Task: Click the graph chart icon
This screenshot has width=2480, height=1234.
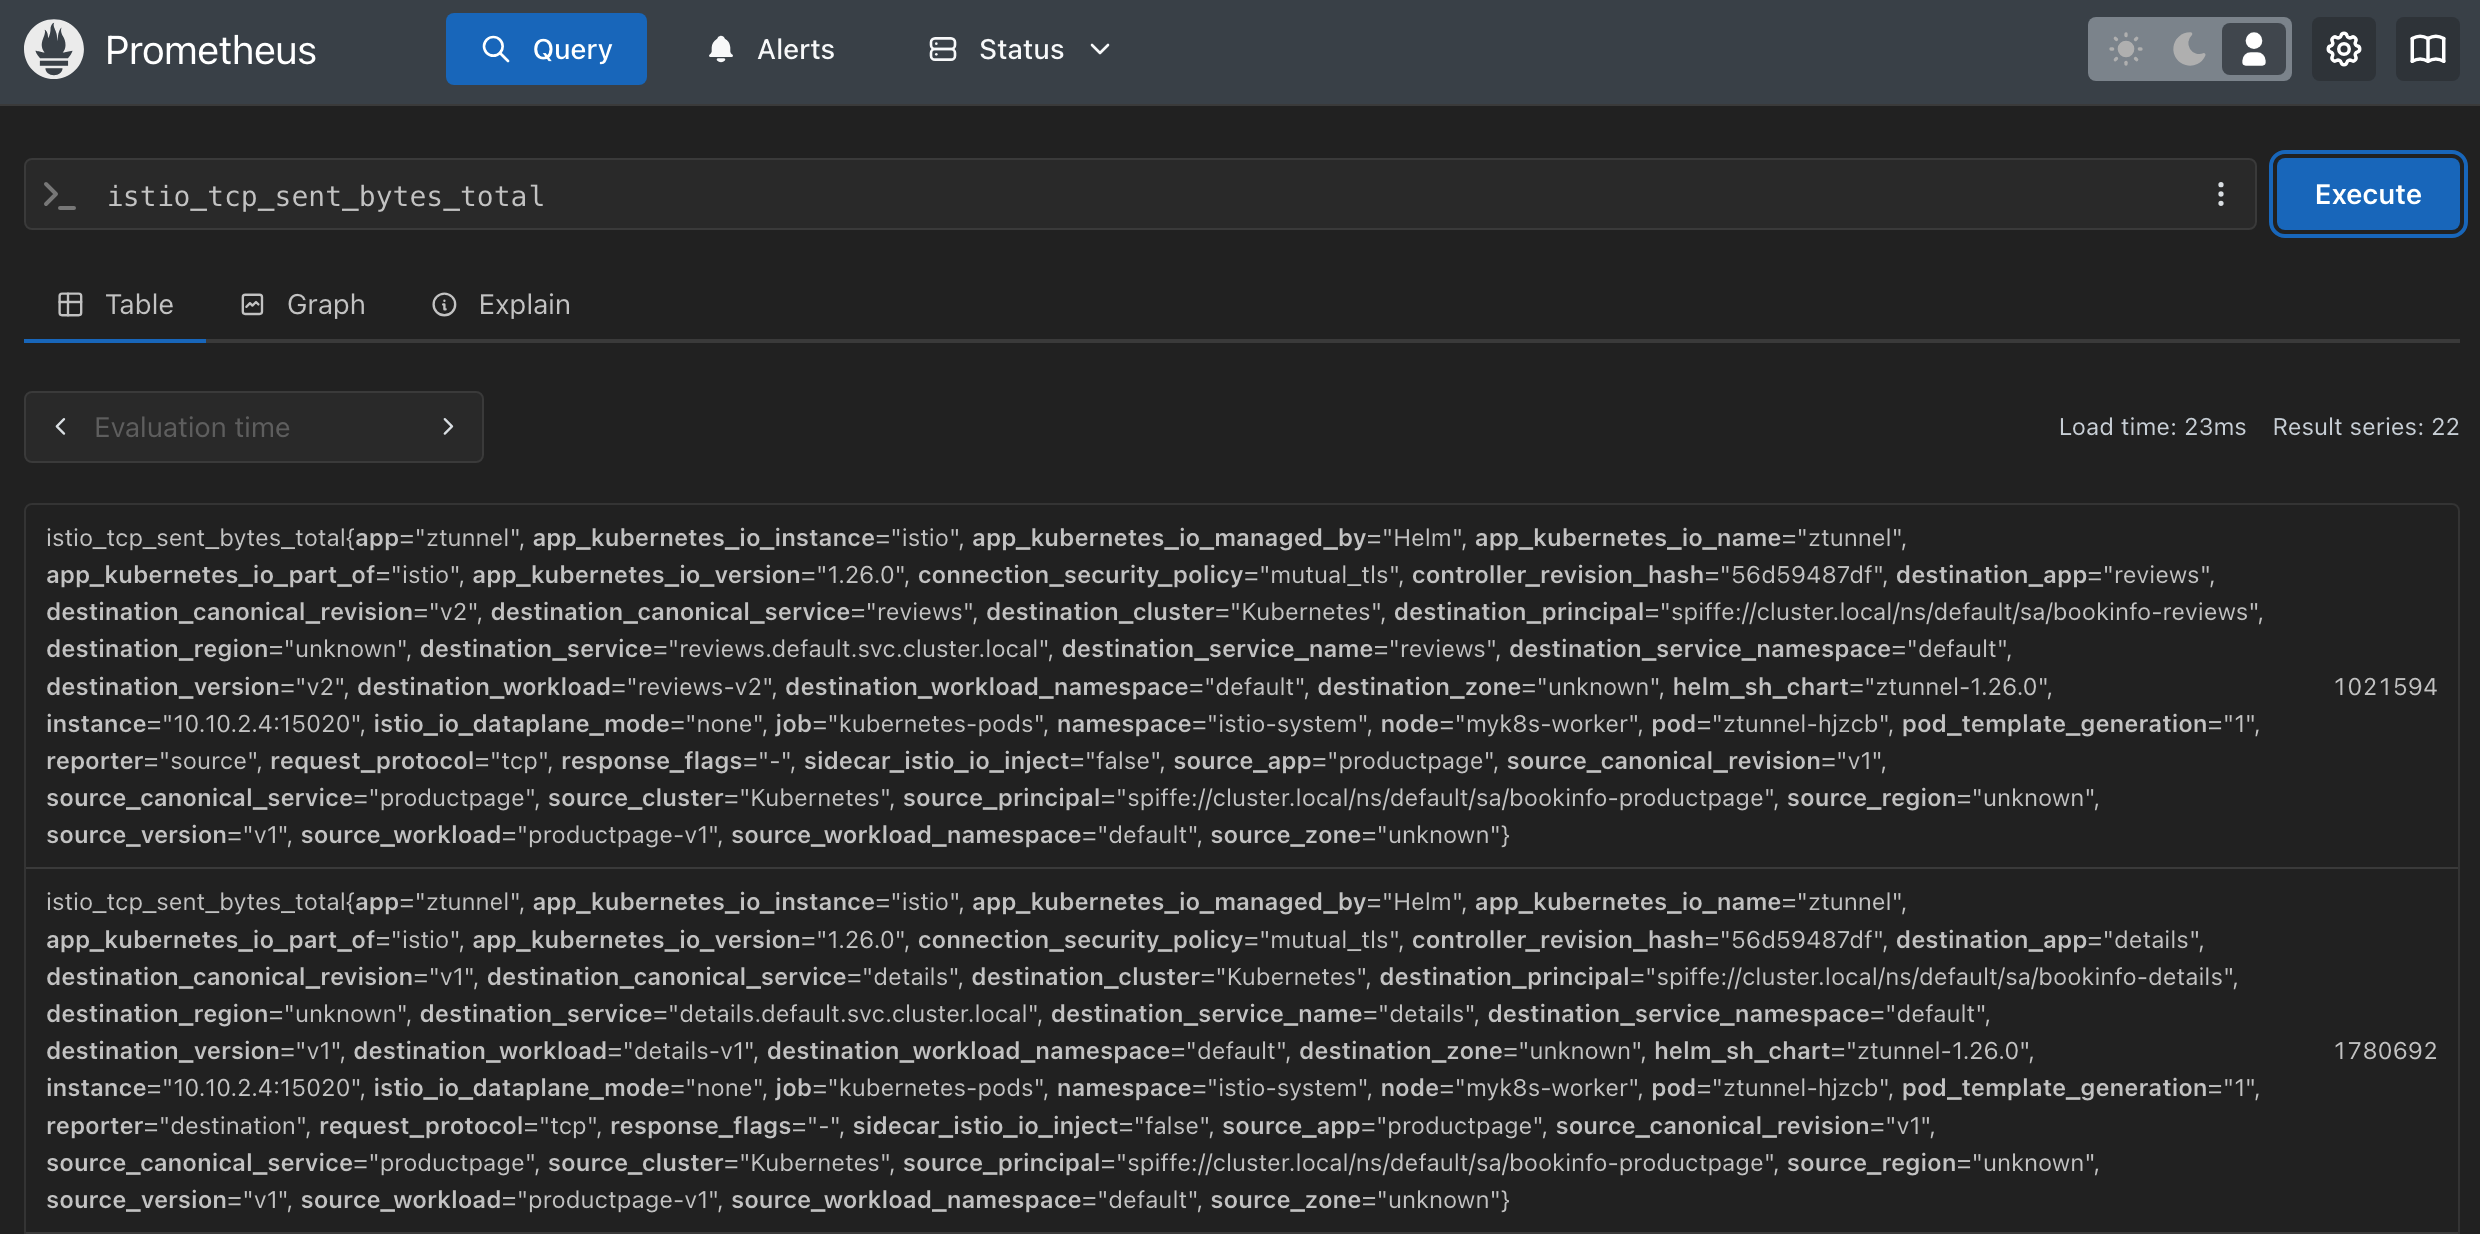Action: click(x=252, y=304)
